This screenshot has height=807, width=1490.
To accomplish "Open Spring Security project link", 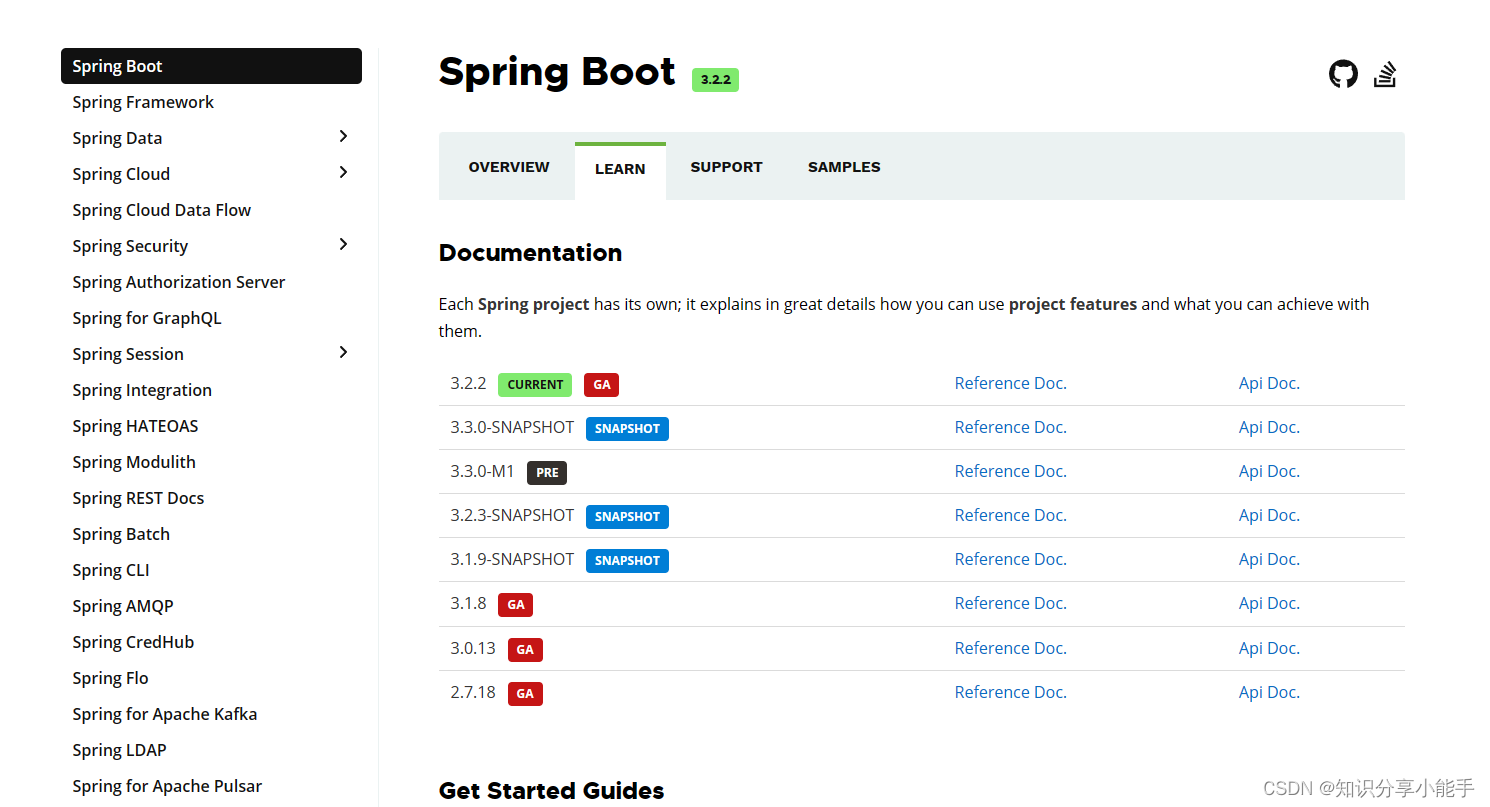I will click(x=130, y=246).
